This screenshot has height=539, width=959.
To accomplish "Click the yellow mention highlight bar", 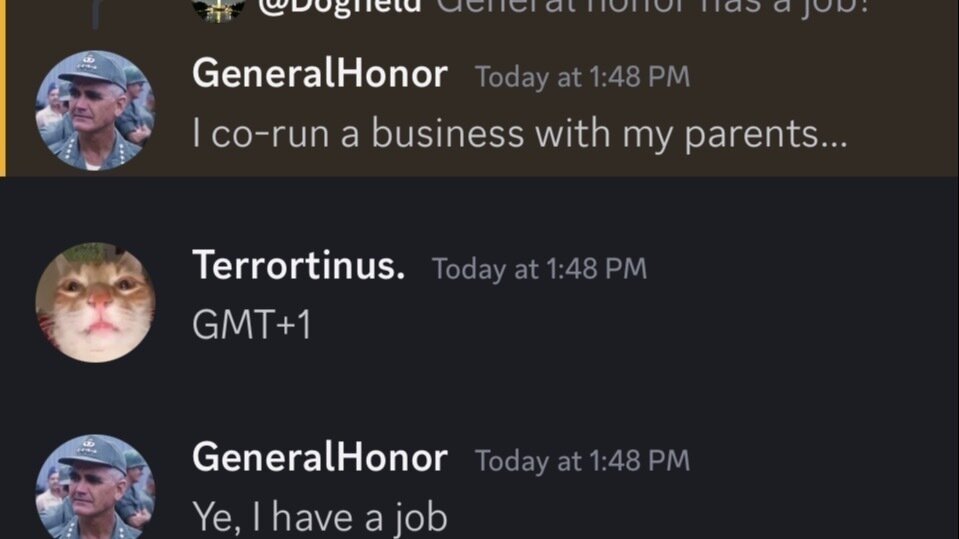I will (3, 88).
